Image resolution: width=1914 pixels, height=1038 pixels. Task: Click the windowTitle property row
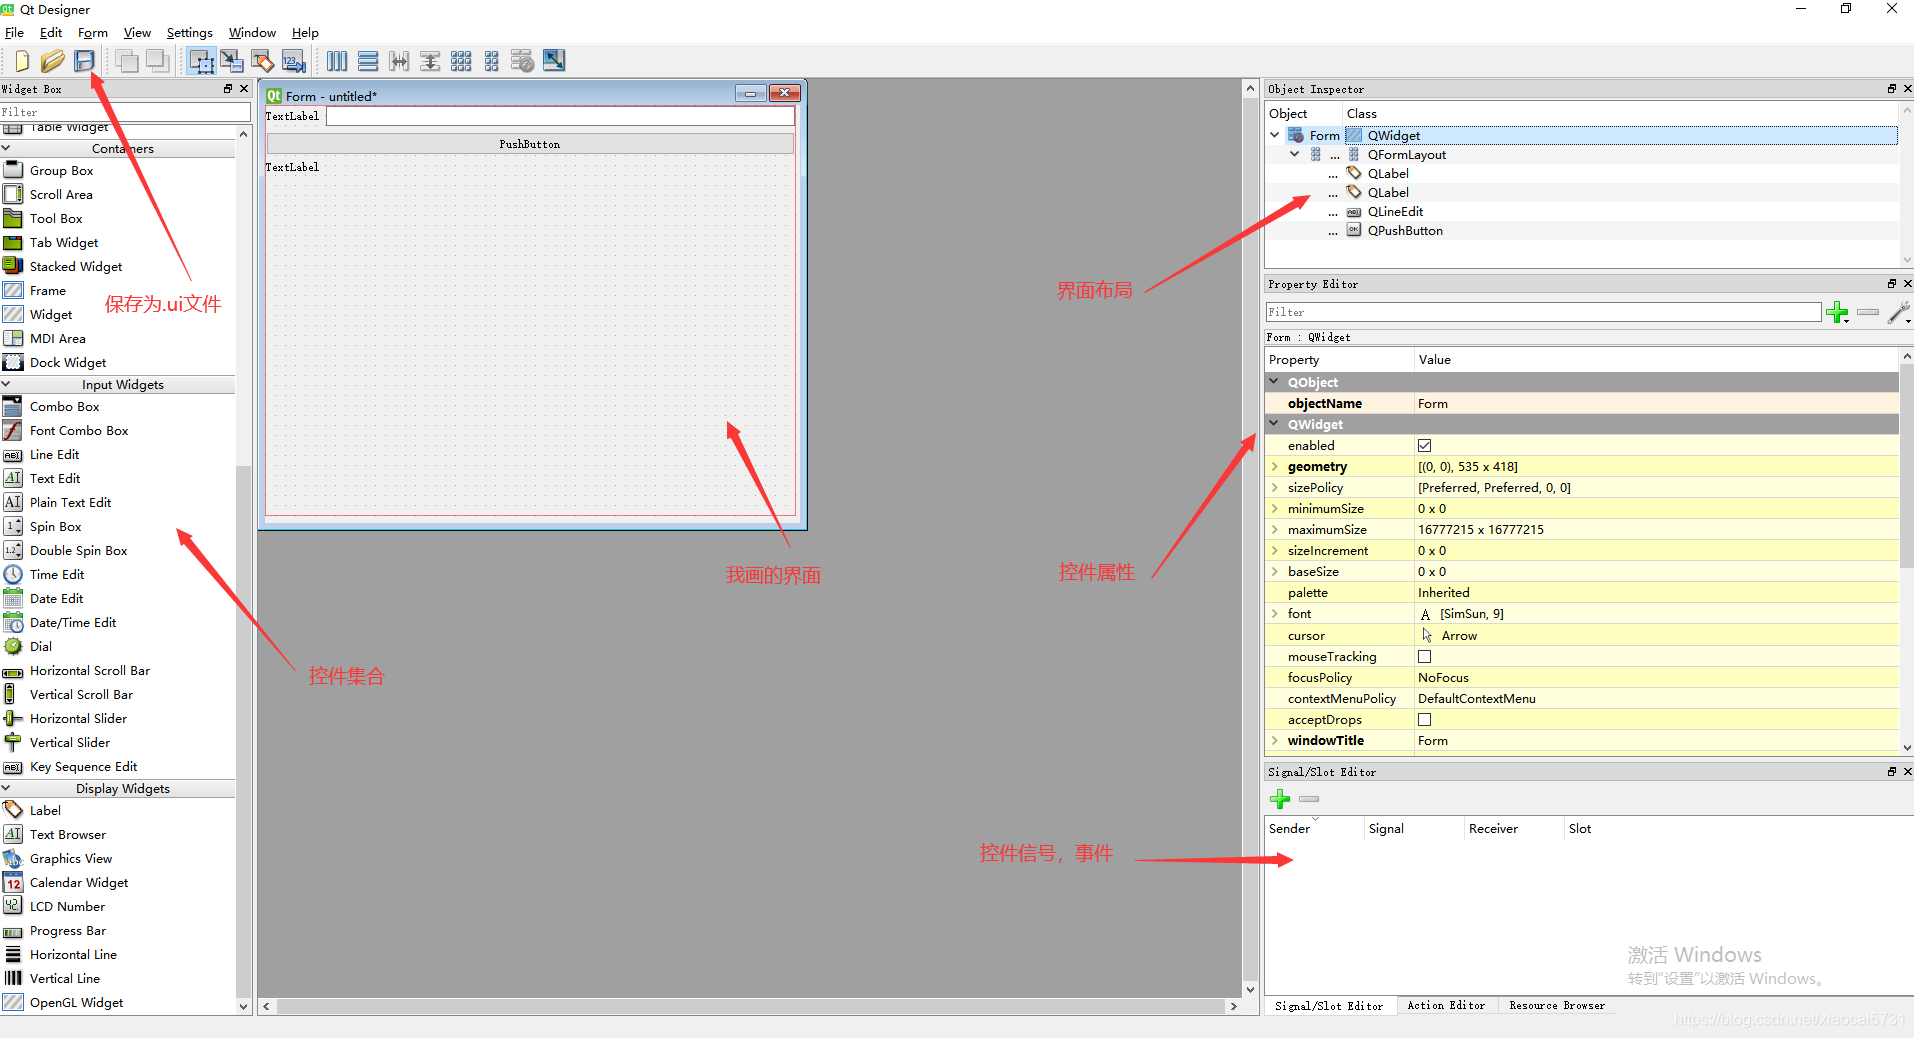pos(1581,741)
